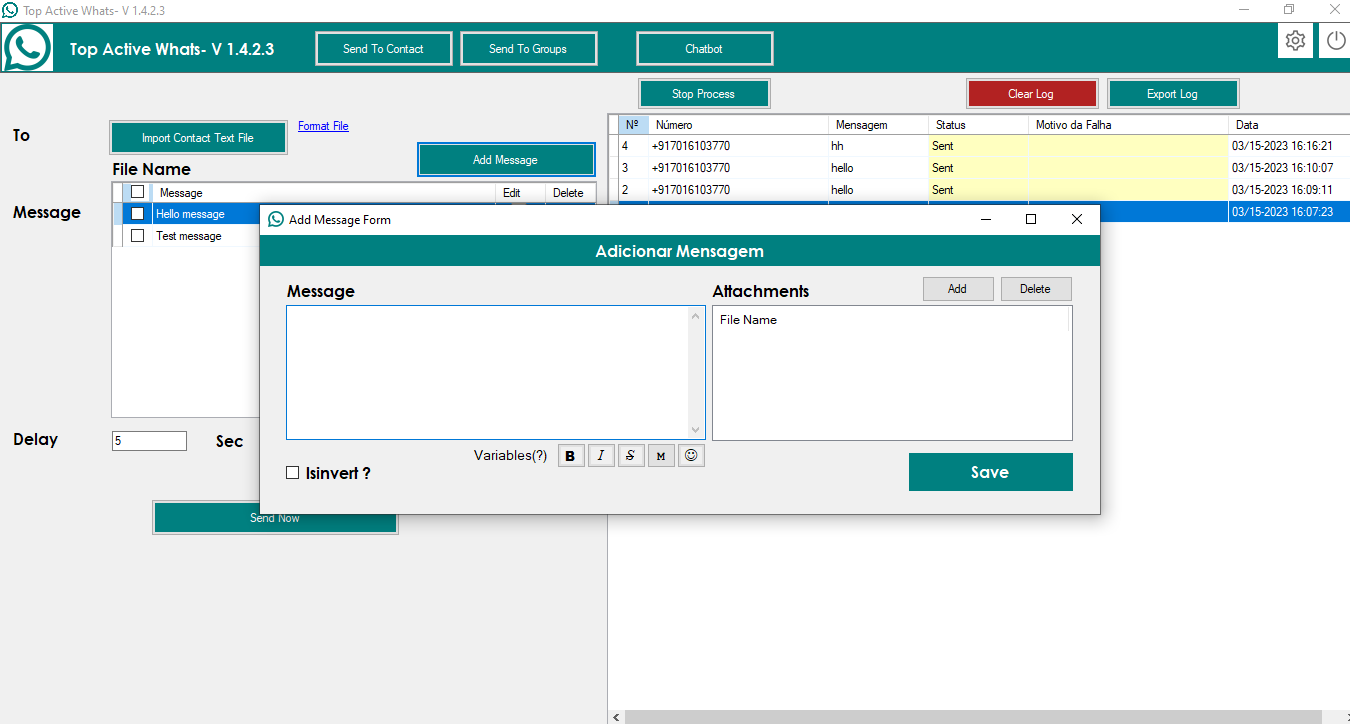Apply italic formatting to the message
Image resolution: width=1350 pixels, height=724 pixels.
click(600, 456)
